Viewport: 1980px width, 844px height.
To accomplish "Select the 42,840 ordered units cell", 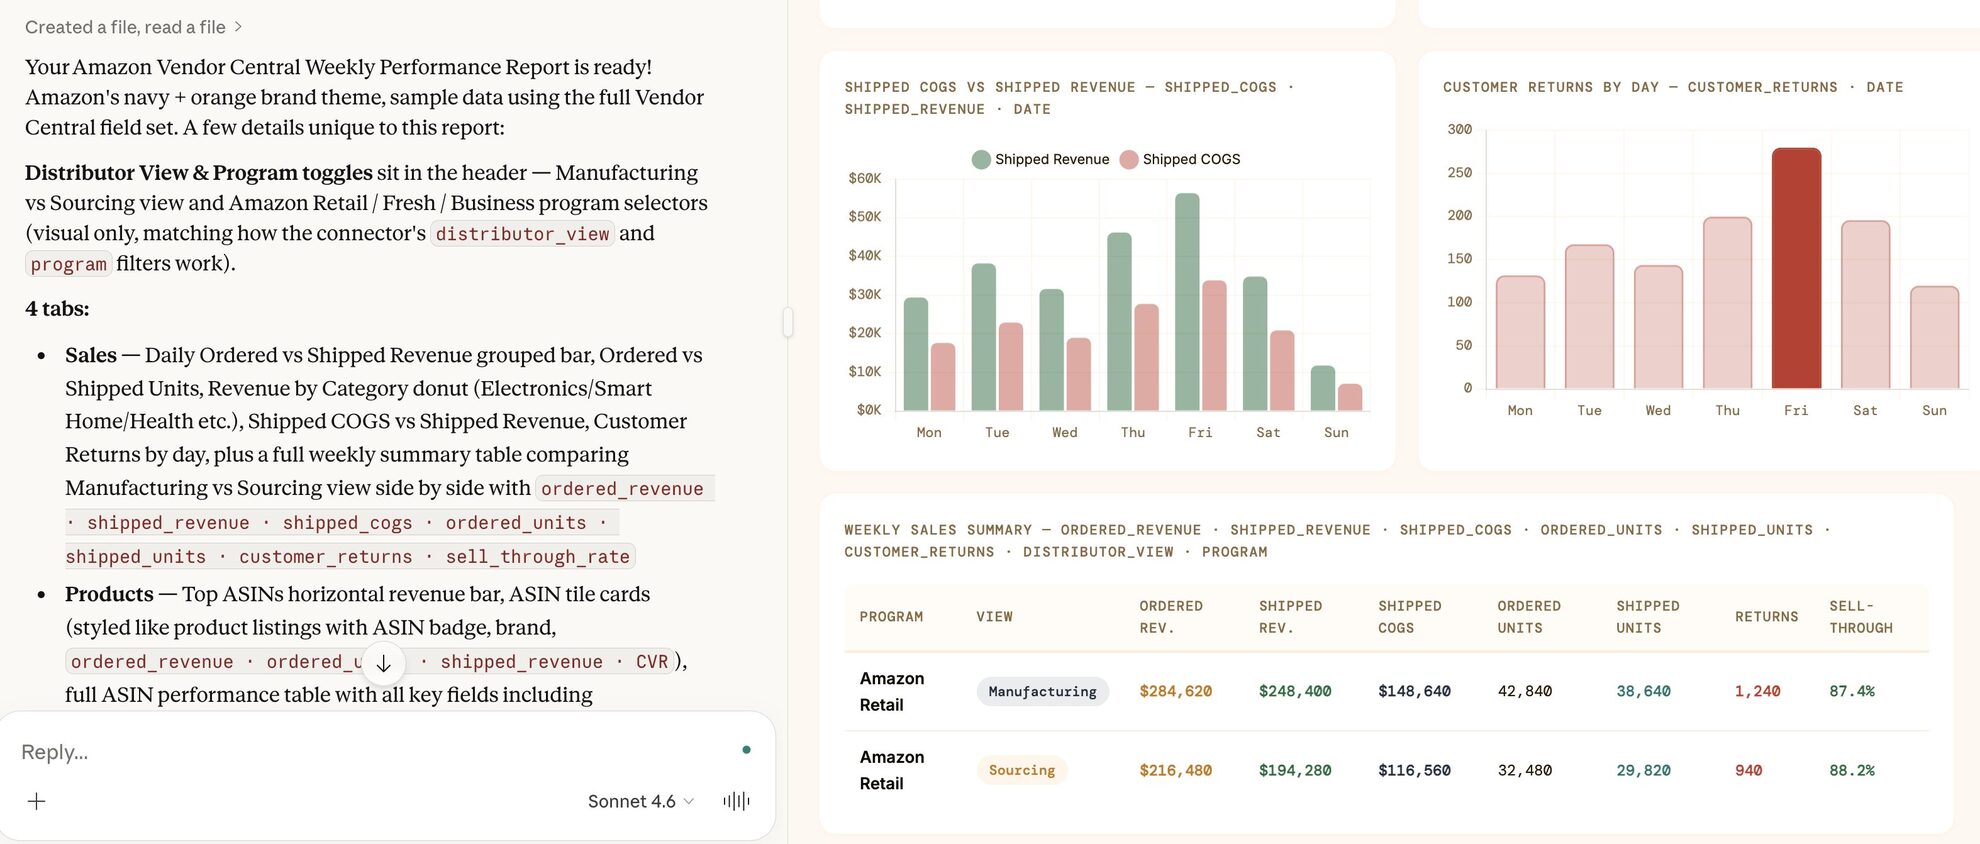I will tap(1525, 691).
